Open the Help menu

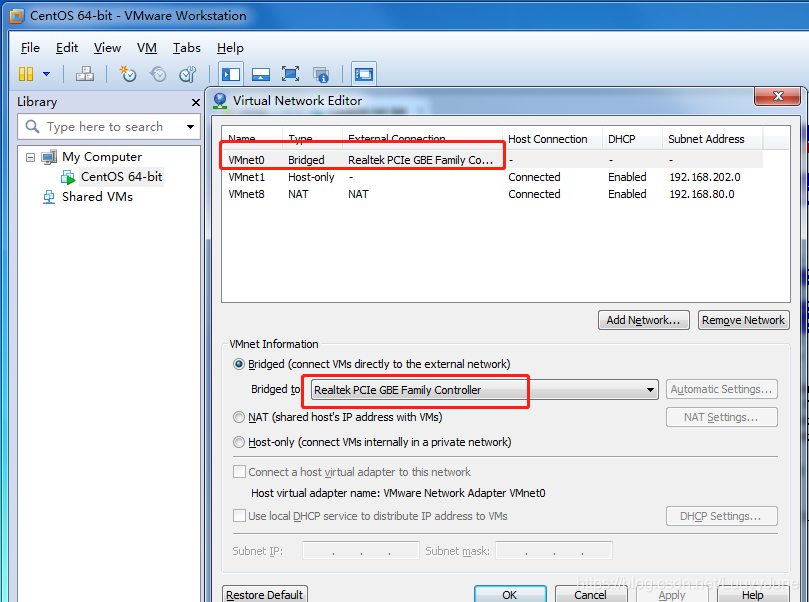[x=230, y=48]
